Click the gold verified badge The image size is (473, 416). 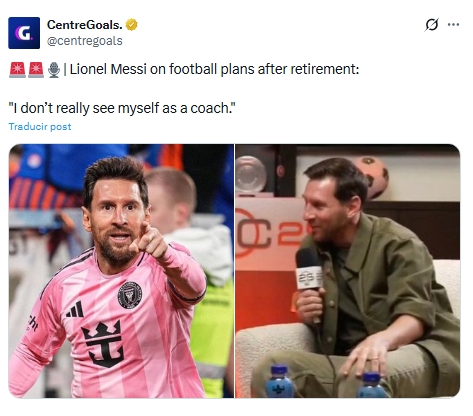coord(132,25)
